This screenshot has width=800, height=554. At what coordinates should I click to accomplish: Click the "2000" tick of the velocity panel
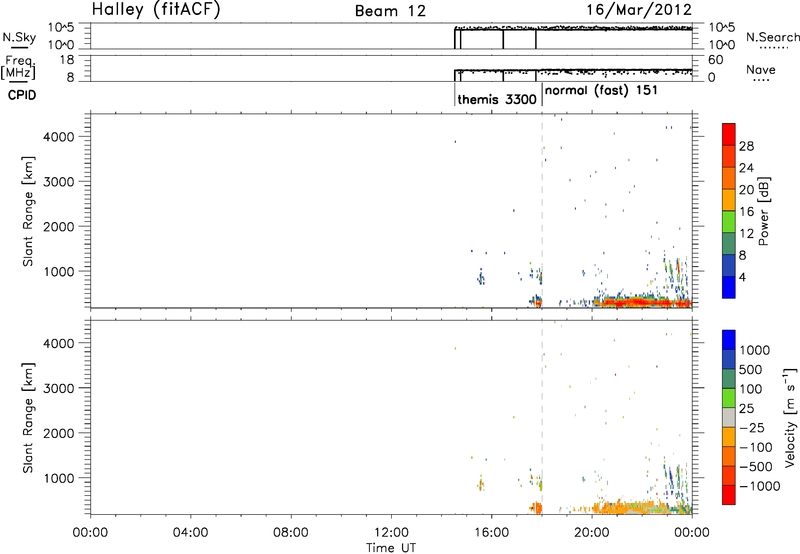pyautogui.click(x=59, y=433)
